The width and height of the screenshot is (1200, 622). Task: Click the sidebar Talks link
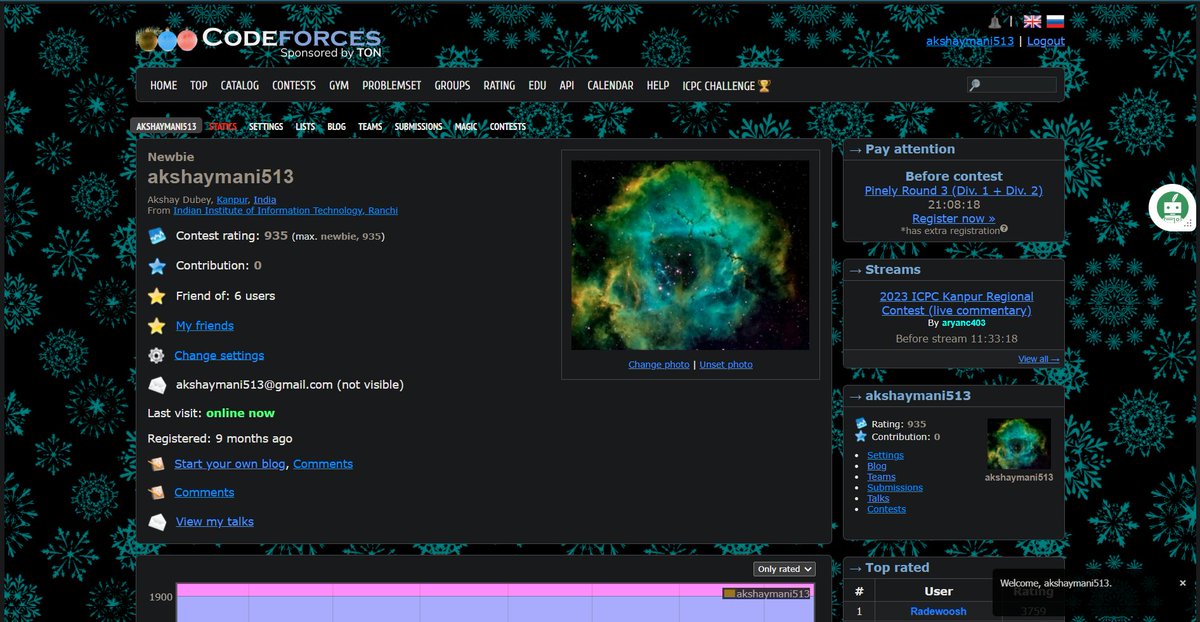click(878, 498)
